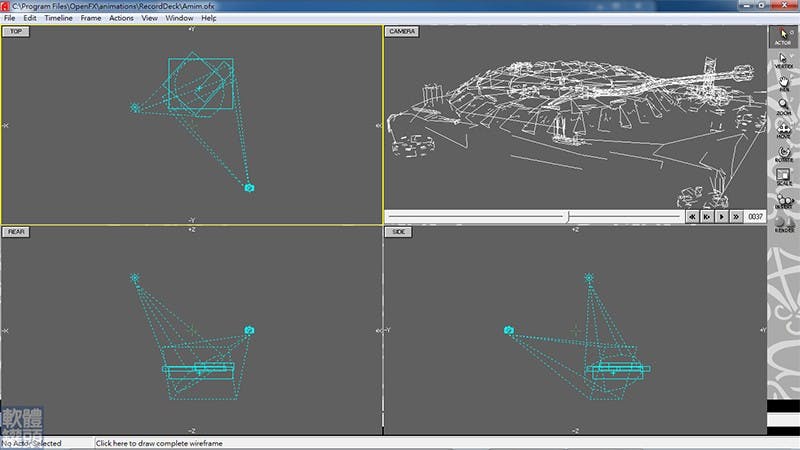Play the animation preview
This screenshot has width=800, height=450.
(x=721, y=217)
